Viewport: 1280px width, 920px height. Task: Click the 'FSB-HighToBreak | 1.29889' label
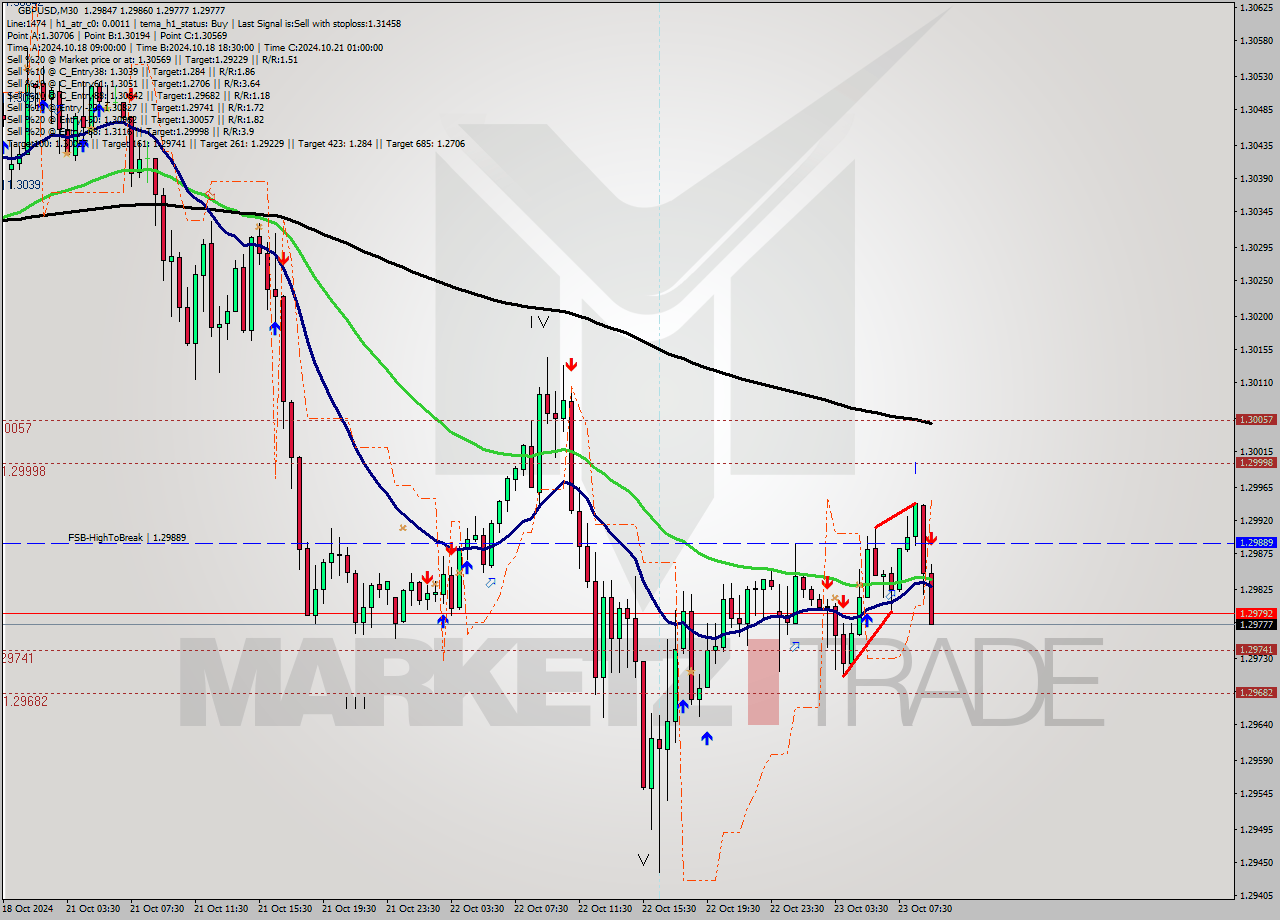click(x=127, y=538)
